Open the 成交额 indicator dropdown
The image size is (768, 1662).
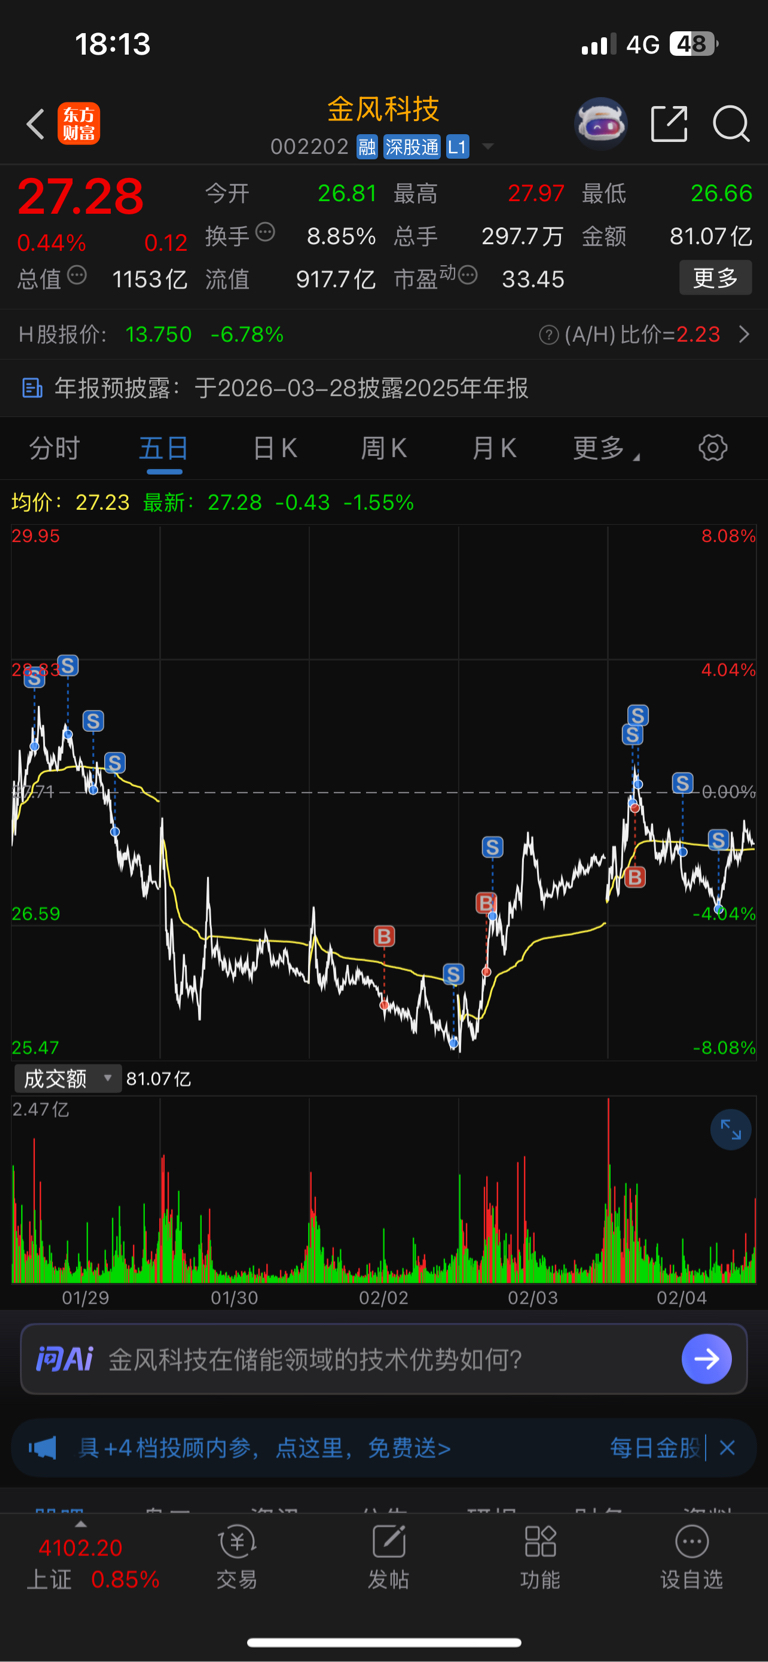coord(67,1078)
